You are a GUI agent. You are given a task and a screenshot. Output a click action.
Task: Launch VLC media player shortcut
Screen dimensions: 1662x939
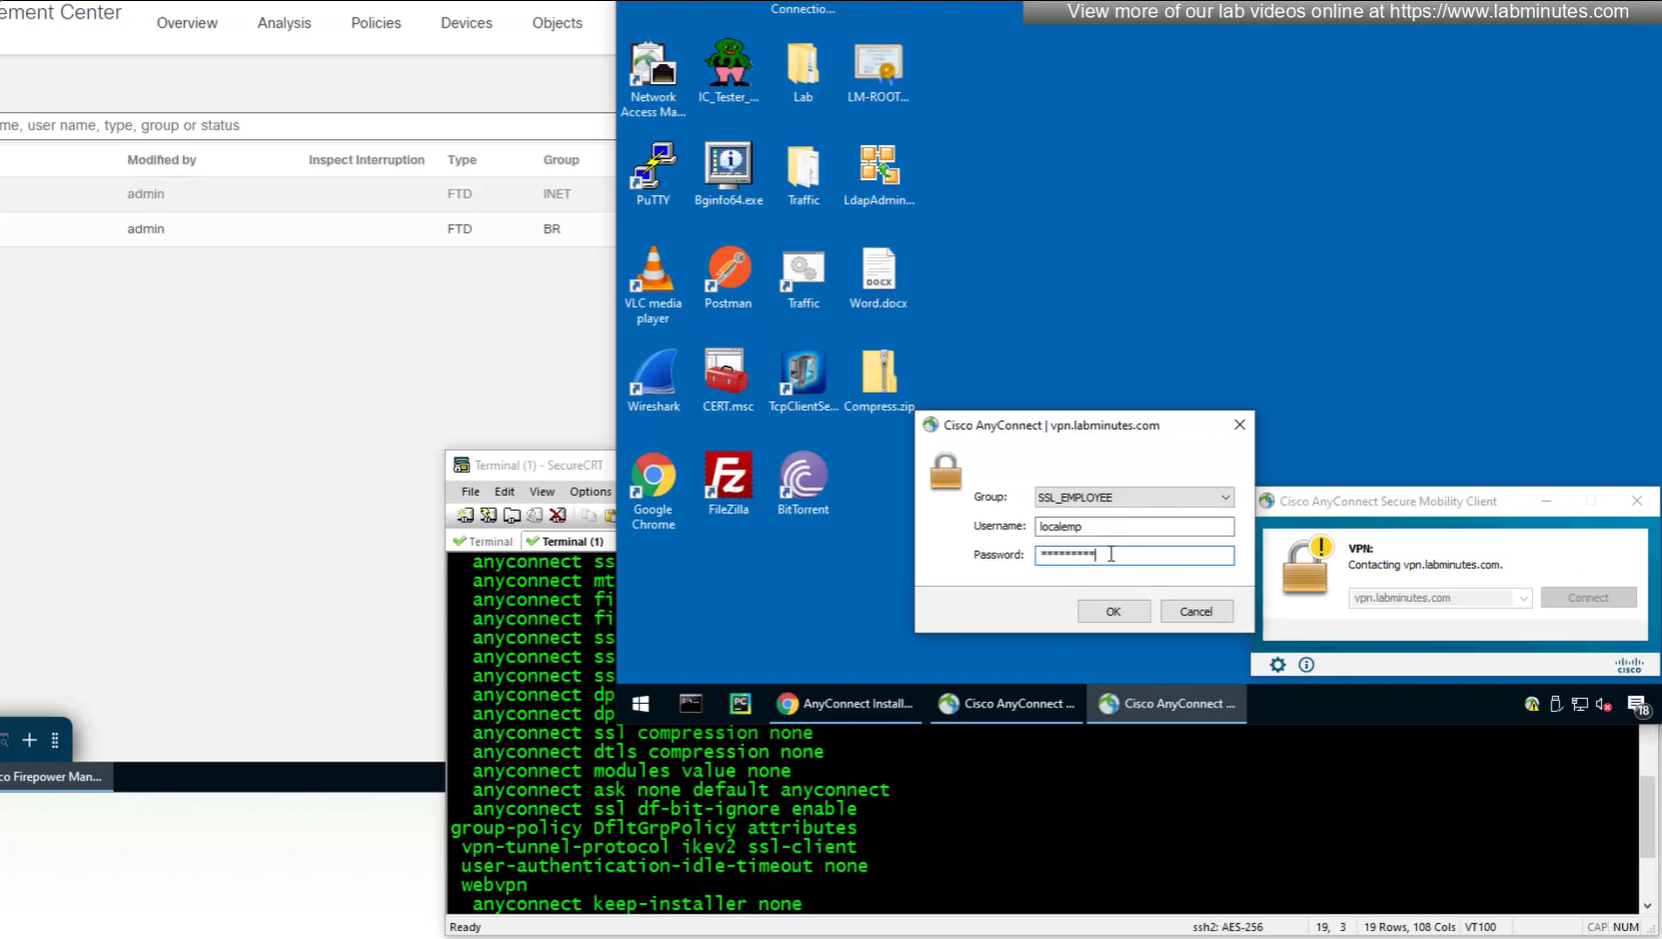pyautogui.click(x=653, y=282)
